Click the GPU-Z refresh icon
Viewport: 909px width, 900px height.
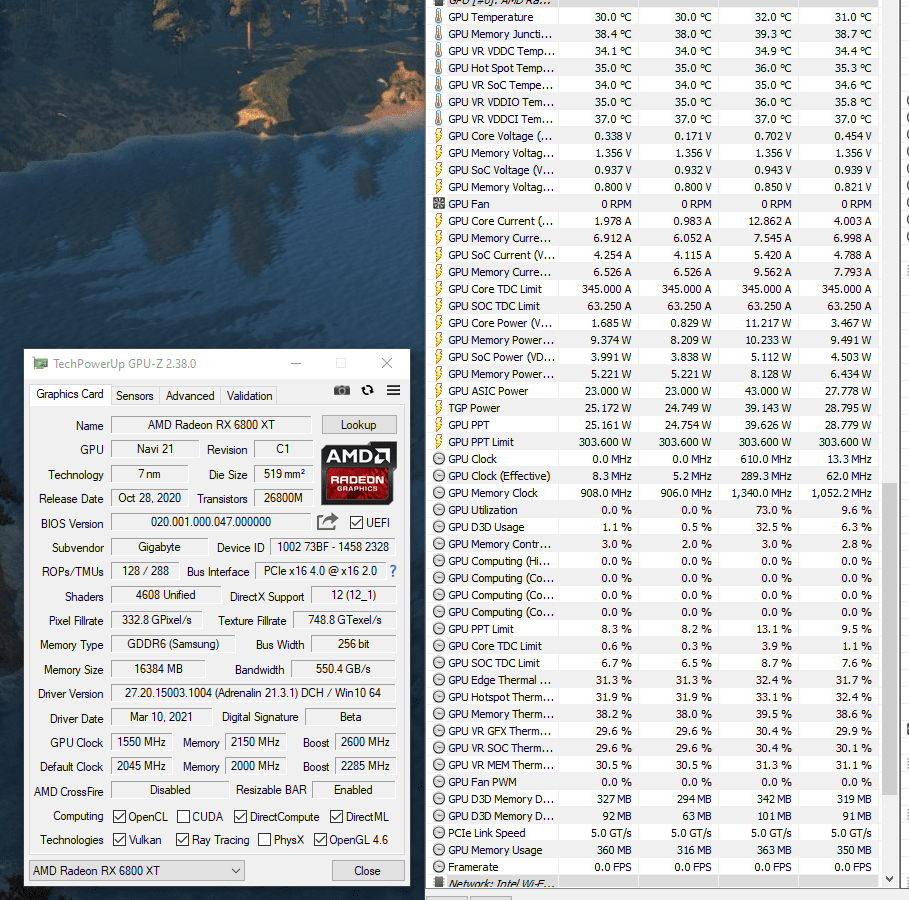[x=368, y=390]
